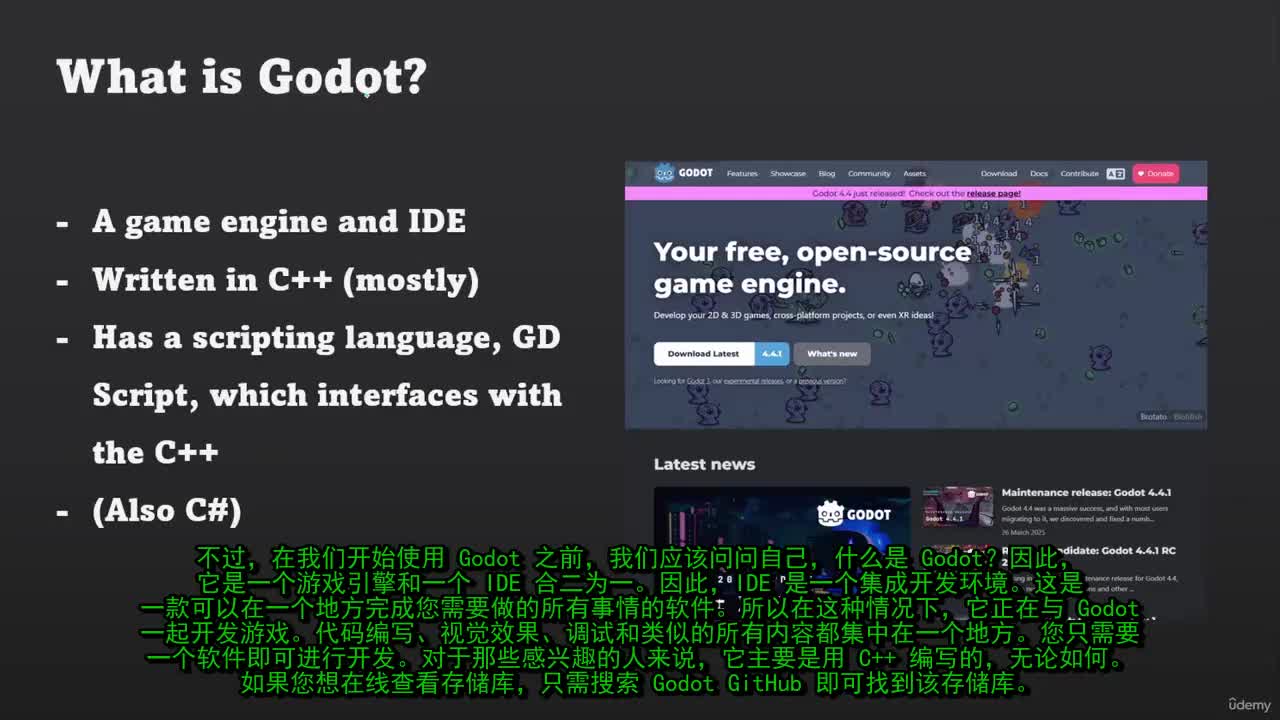Open Maintenance release: Godot 4.4.1 headline
1280x720 pixels.
(1086, 493)
